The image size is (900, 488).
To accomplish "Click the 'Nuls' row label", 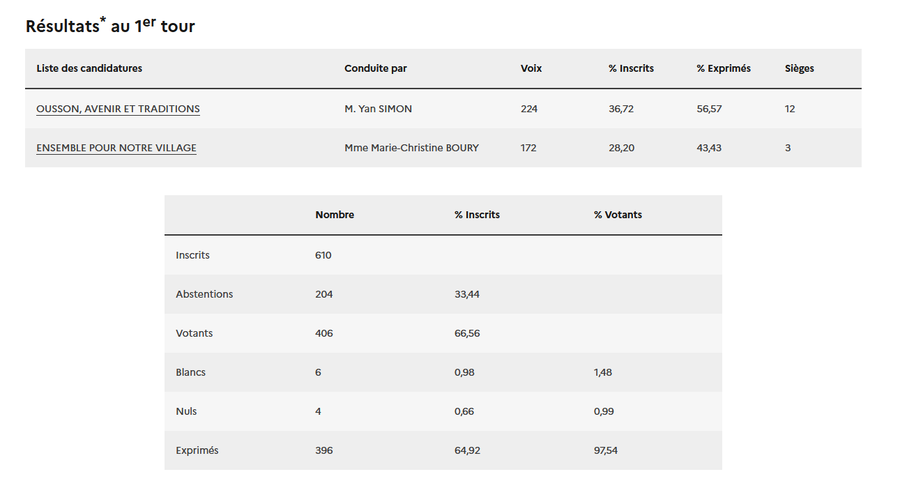I will pyautogui.click(x=186, y=411).
